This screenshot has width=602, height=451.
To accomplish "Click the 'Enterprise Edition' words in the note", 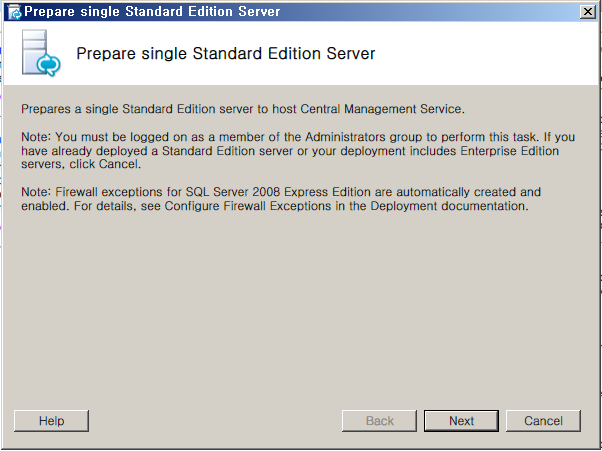I will tap(509, 150).
